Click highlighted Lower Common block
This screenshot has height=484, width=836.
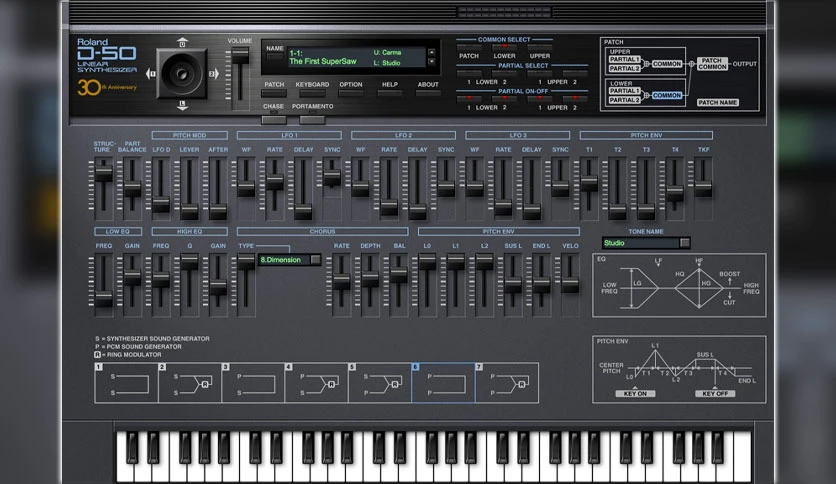pos(666,95)
